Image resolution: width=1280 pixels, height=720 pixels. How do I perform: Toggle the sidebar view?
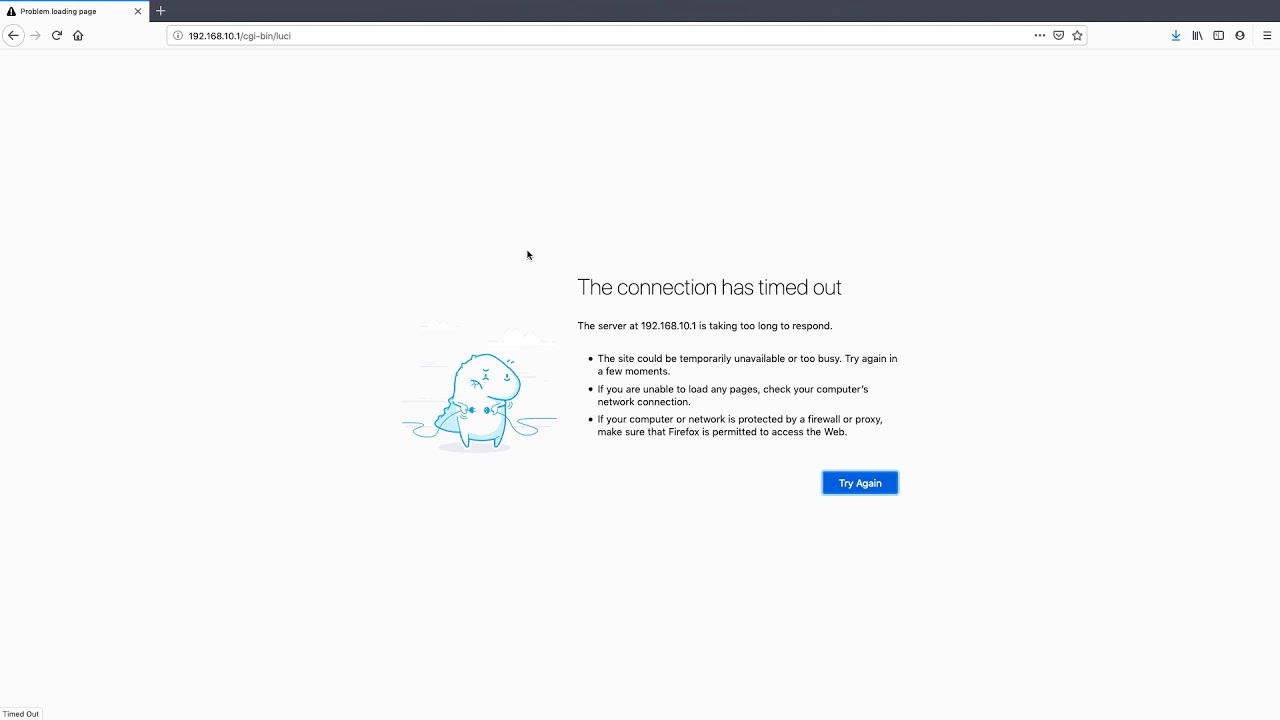[x=1218, y=35]
